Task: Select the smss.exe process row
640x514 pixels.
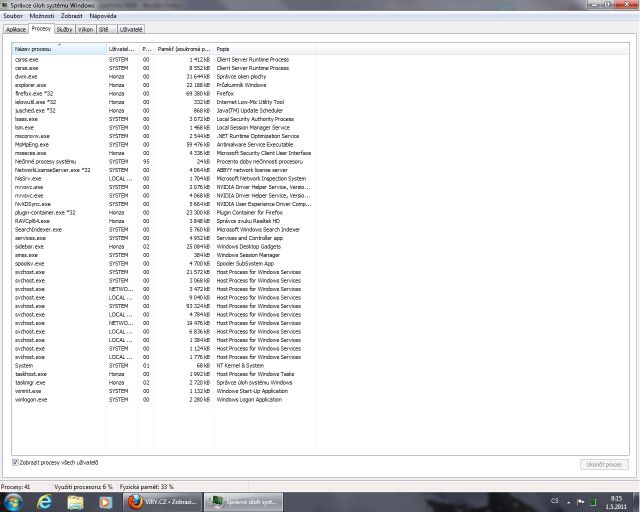Action: tap(163, 255)
